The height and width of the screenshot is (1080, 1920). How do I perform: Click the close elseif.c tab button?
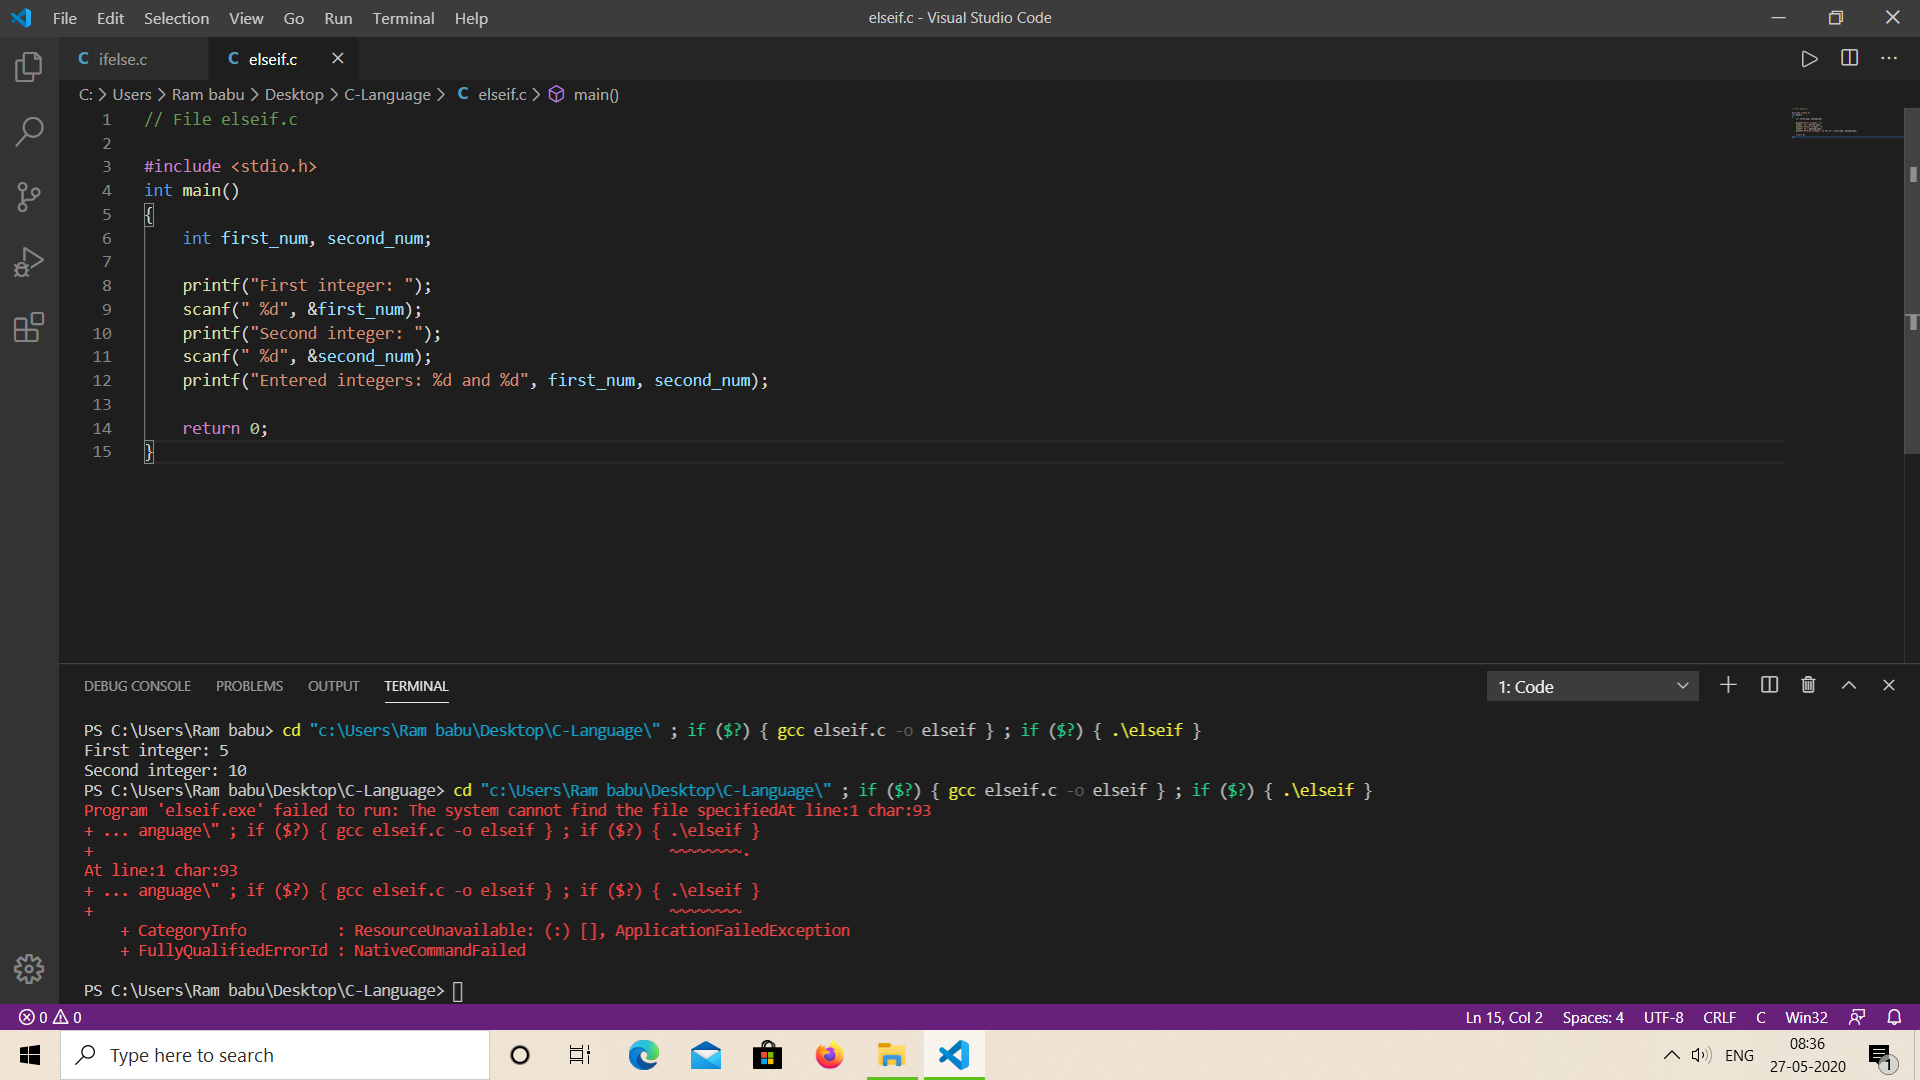(x=336, y=59)
